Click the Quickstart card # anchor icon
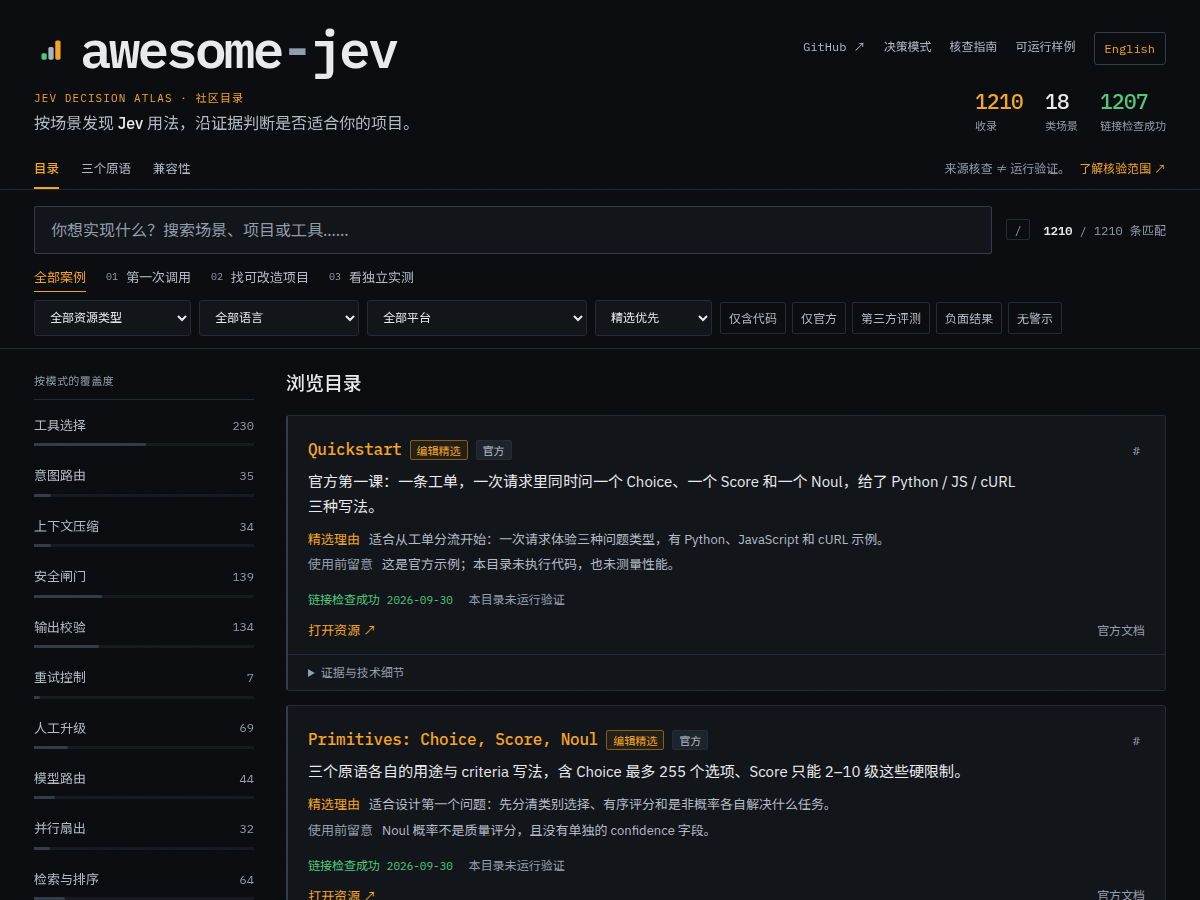 coord(1136,451)
